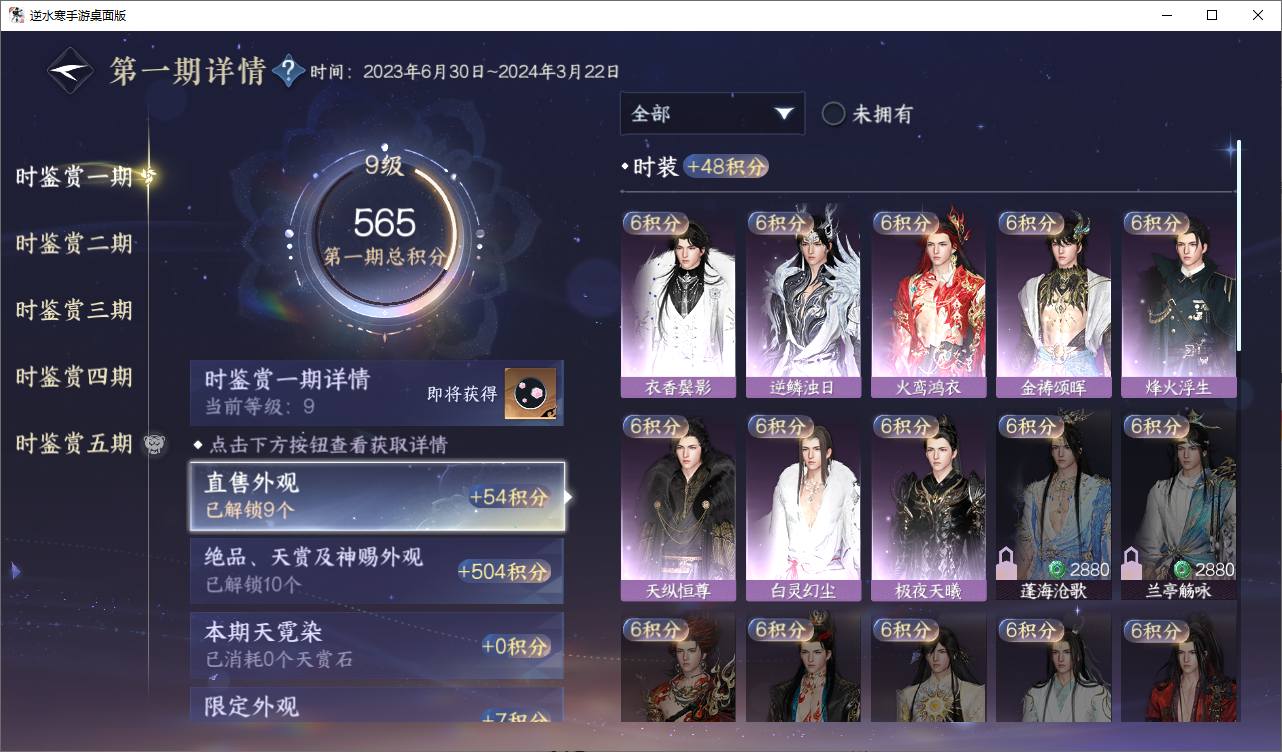
Task: Click the small left-edge expand arrow
Action: point(15,571)
